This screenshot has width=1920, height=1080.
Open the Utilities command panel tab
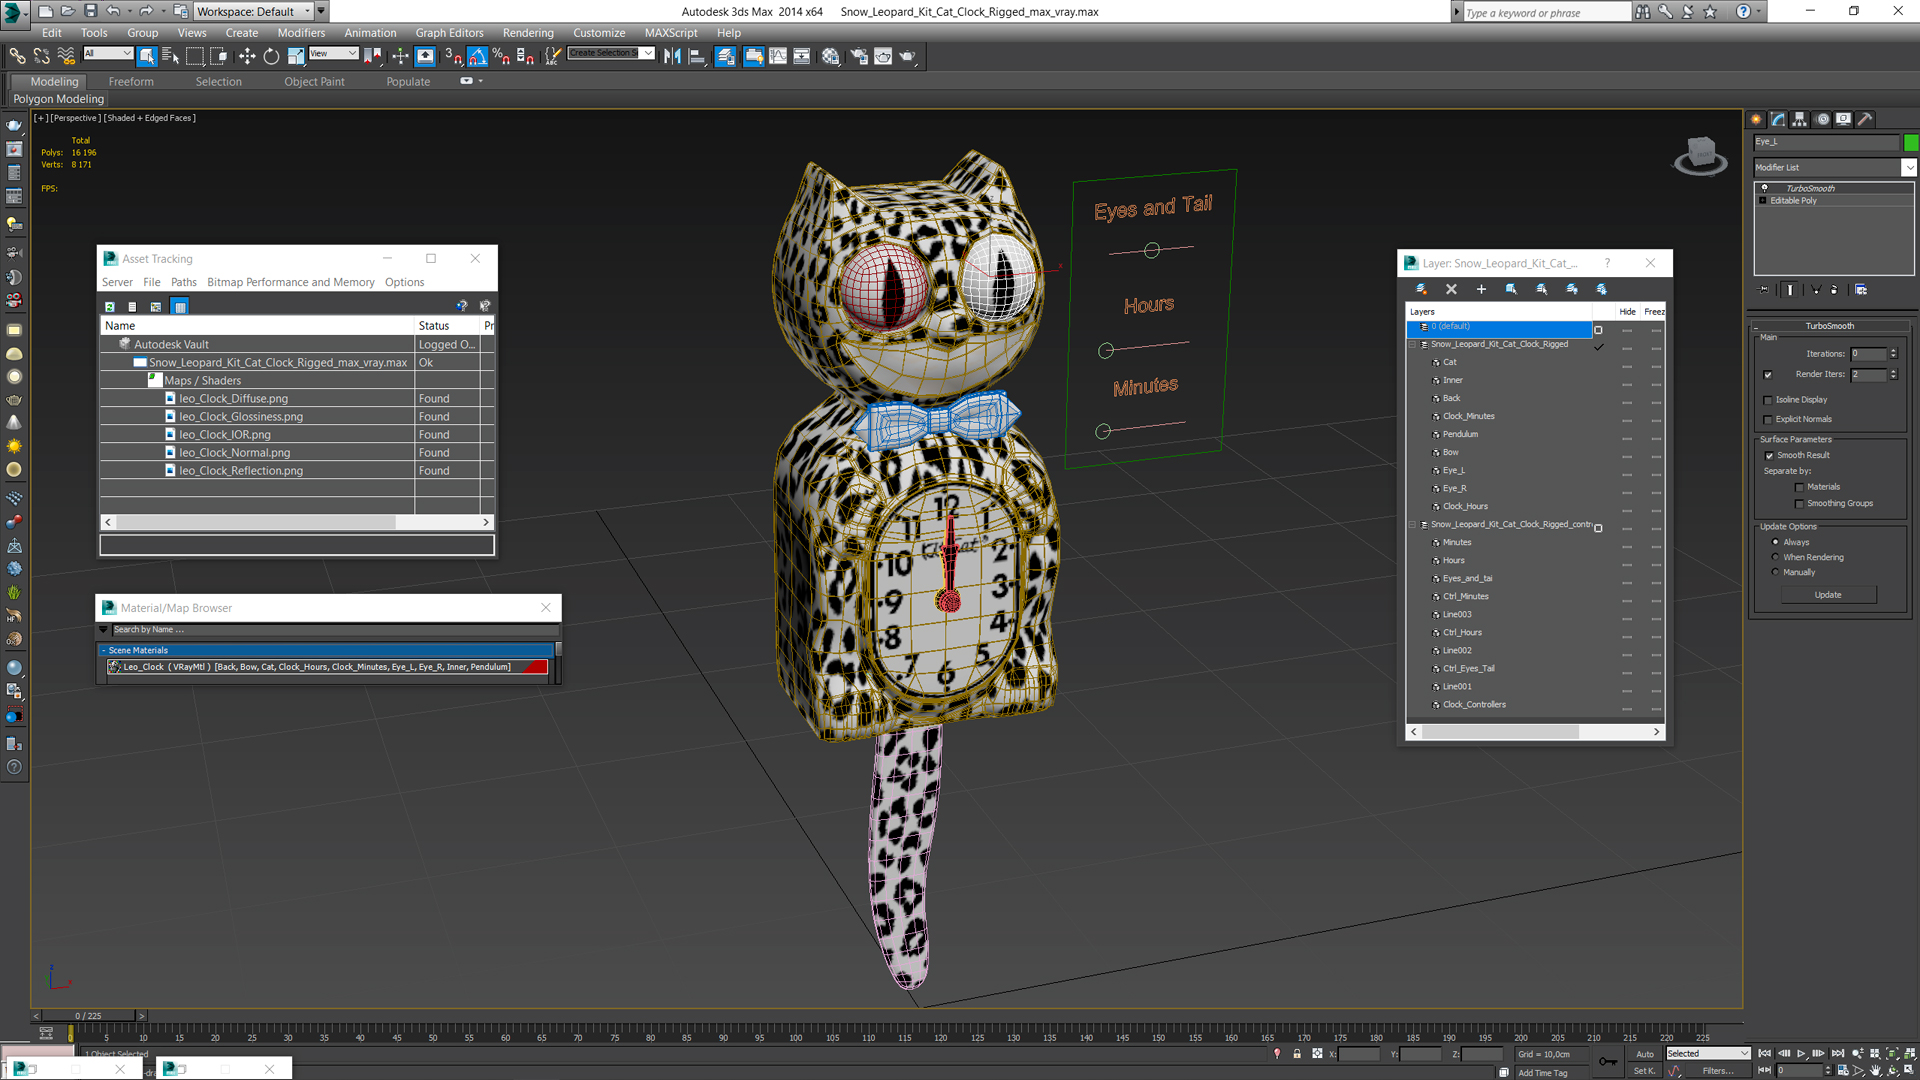click(x=1865, y=119)
